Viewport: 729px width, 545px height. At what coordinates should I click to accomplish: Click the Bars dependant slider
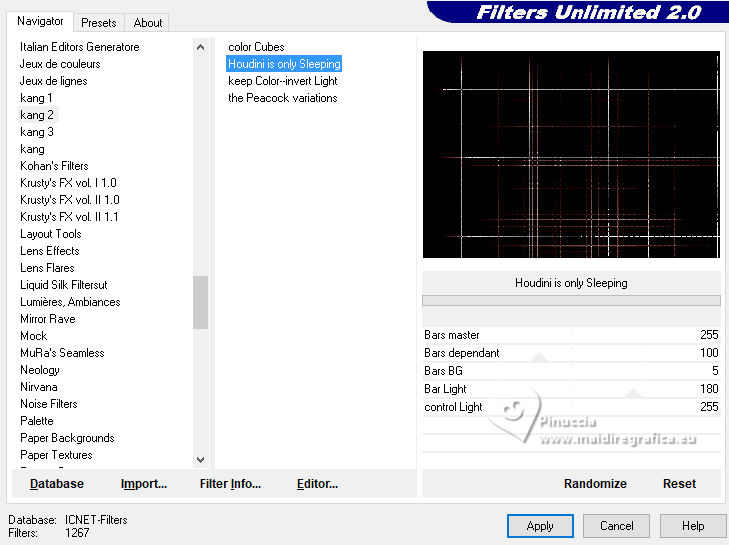point(571,353)
